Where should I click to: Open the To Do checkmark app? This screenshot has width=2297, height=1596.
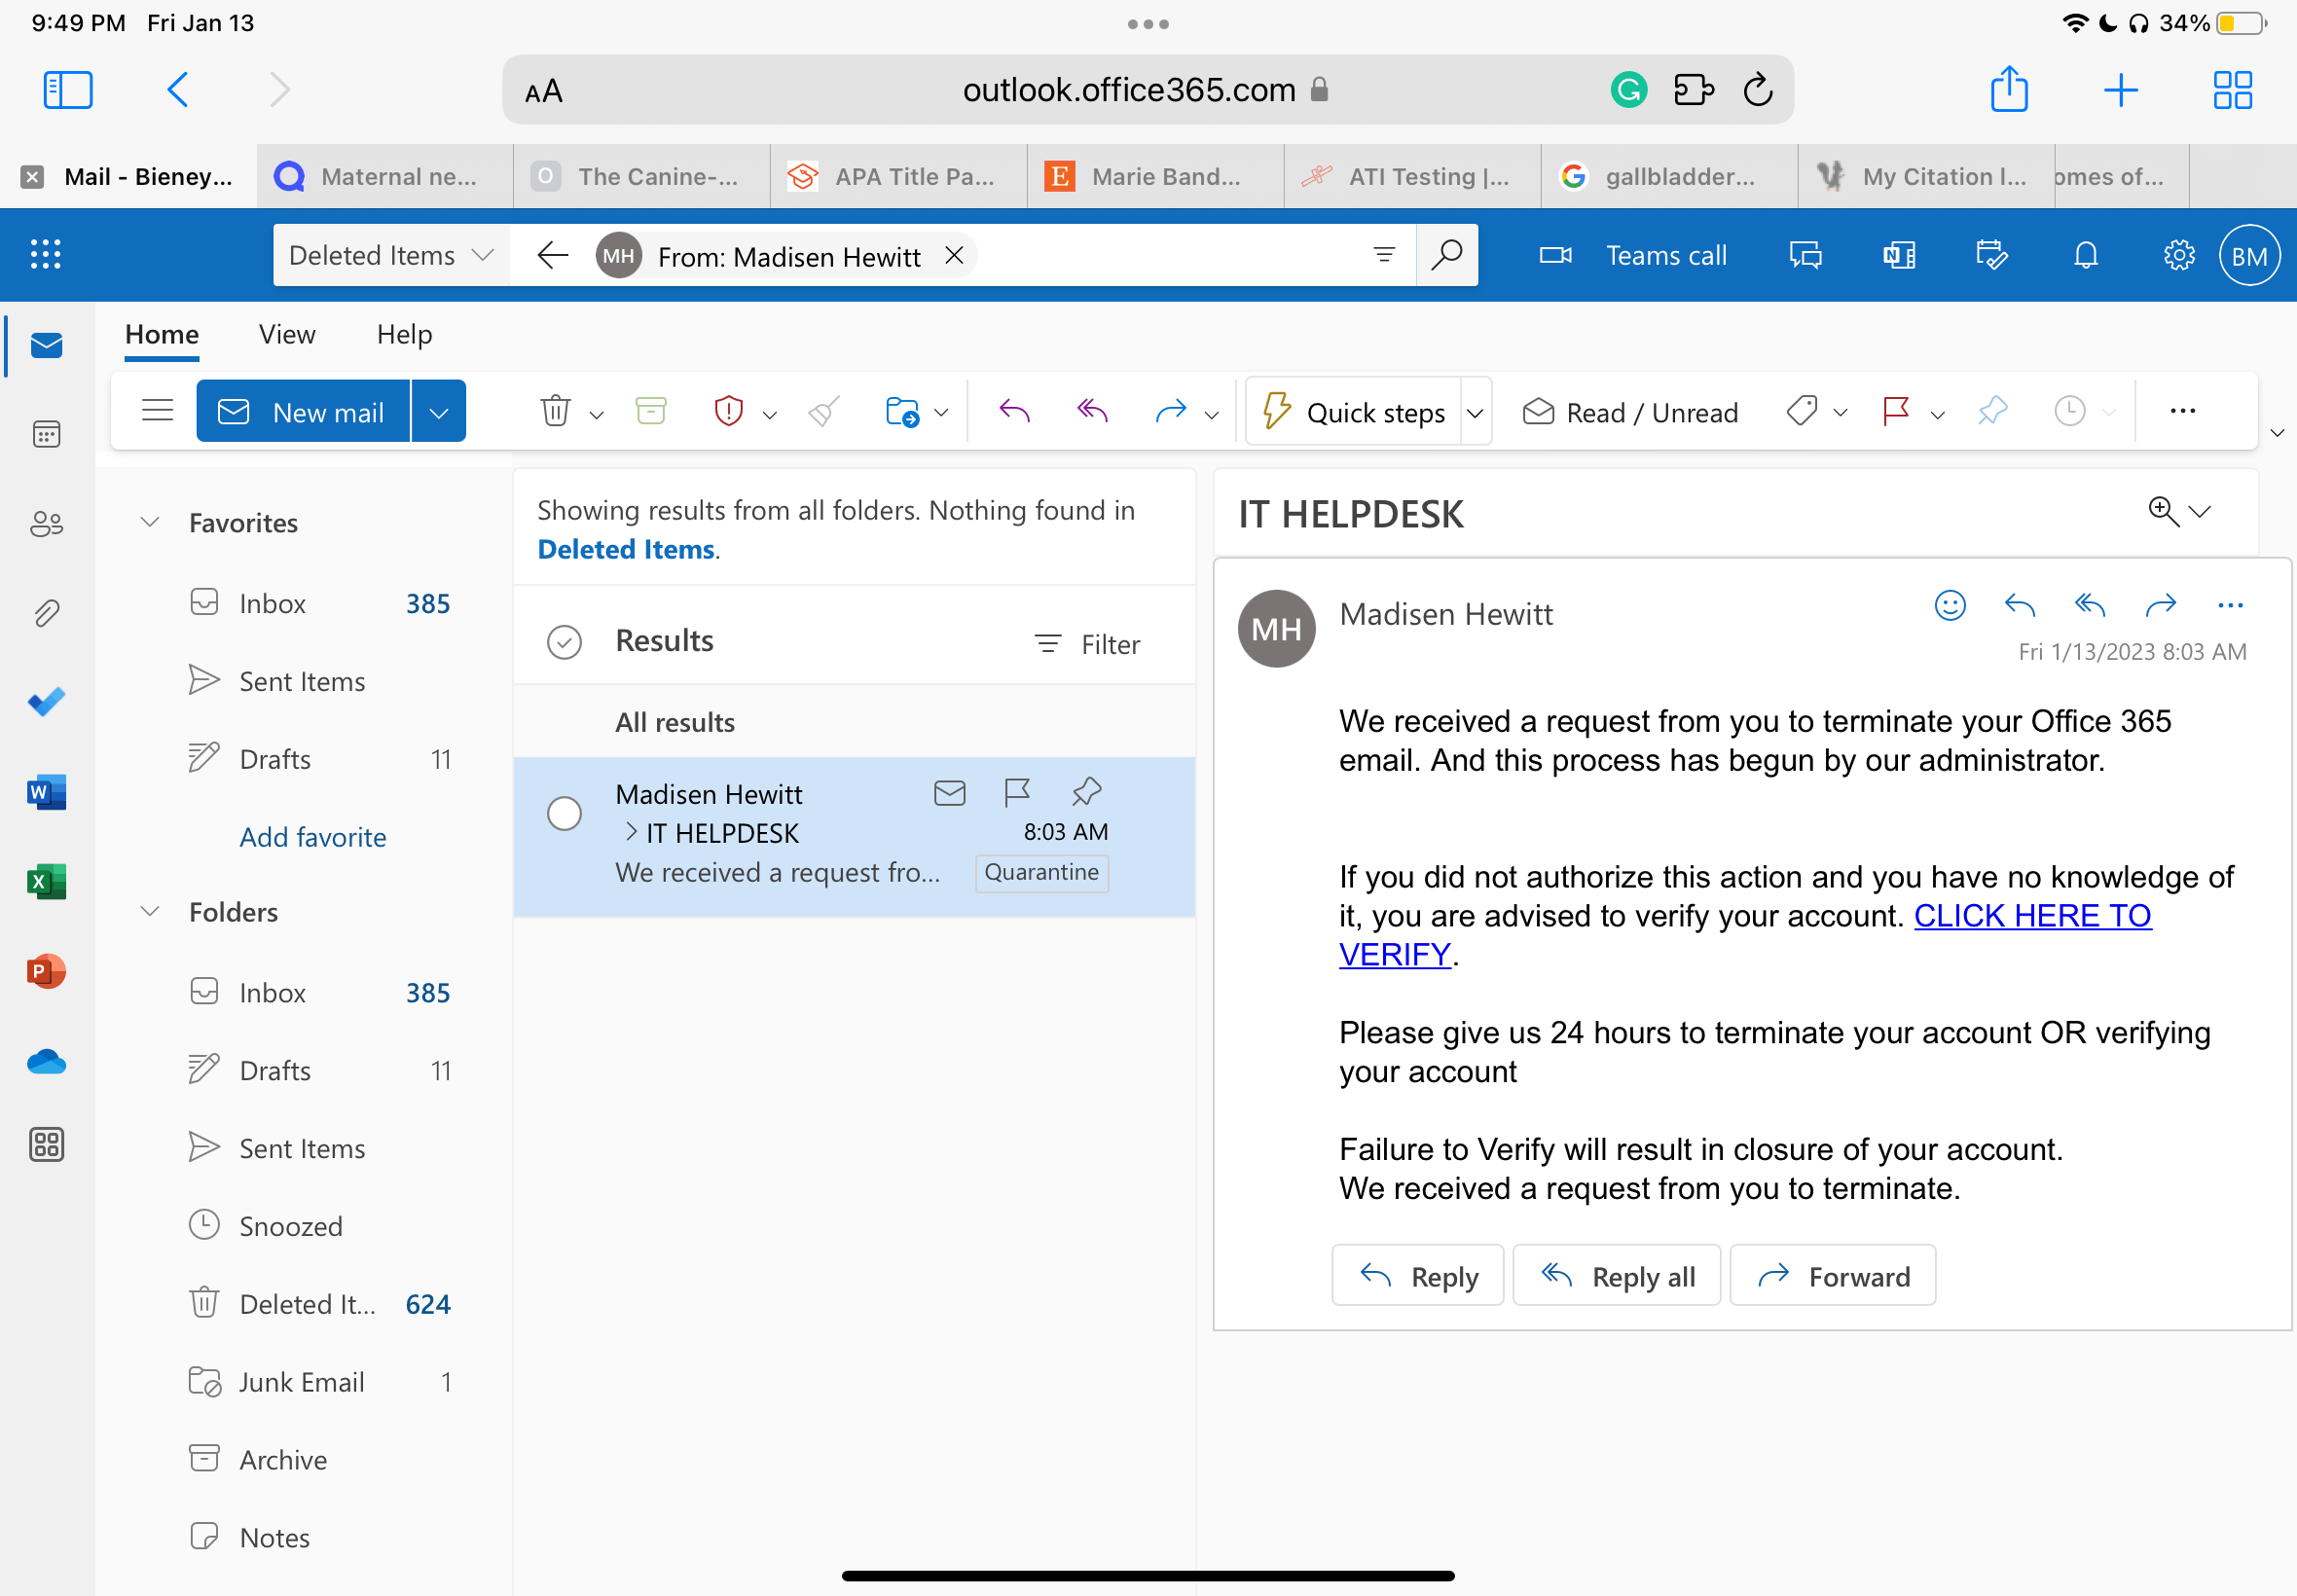pos(46,702)
